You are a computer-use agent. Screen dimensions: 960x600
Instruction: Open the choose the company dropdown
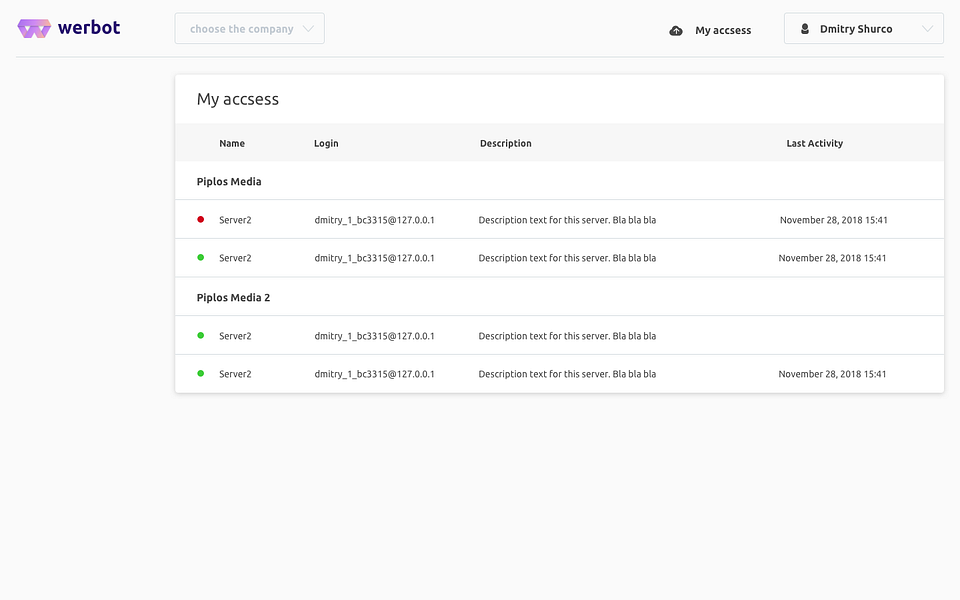point(249,28)
